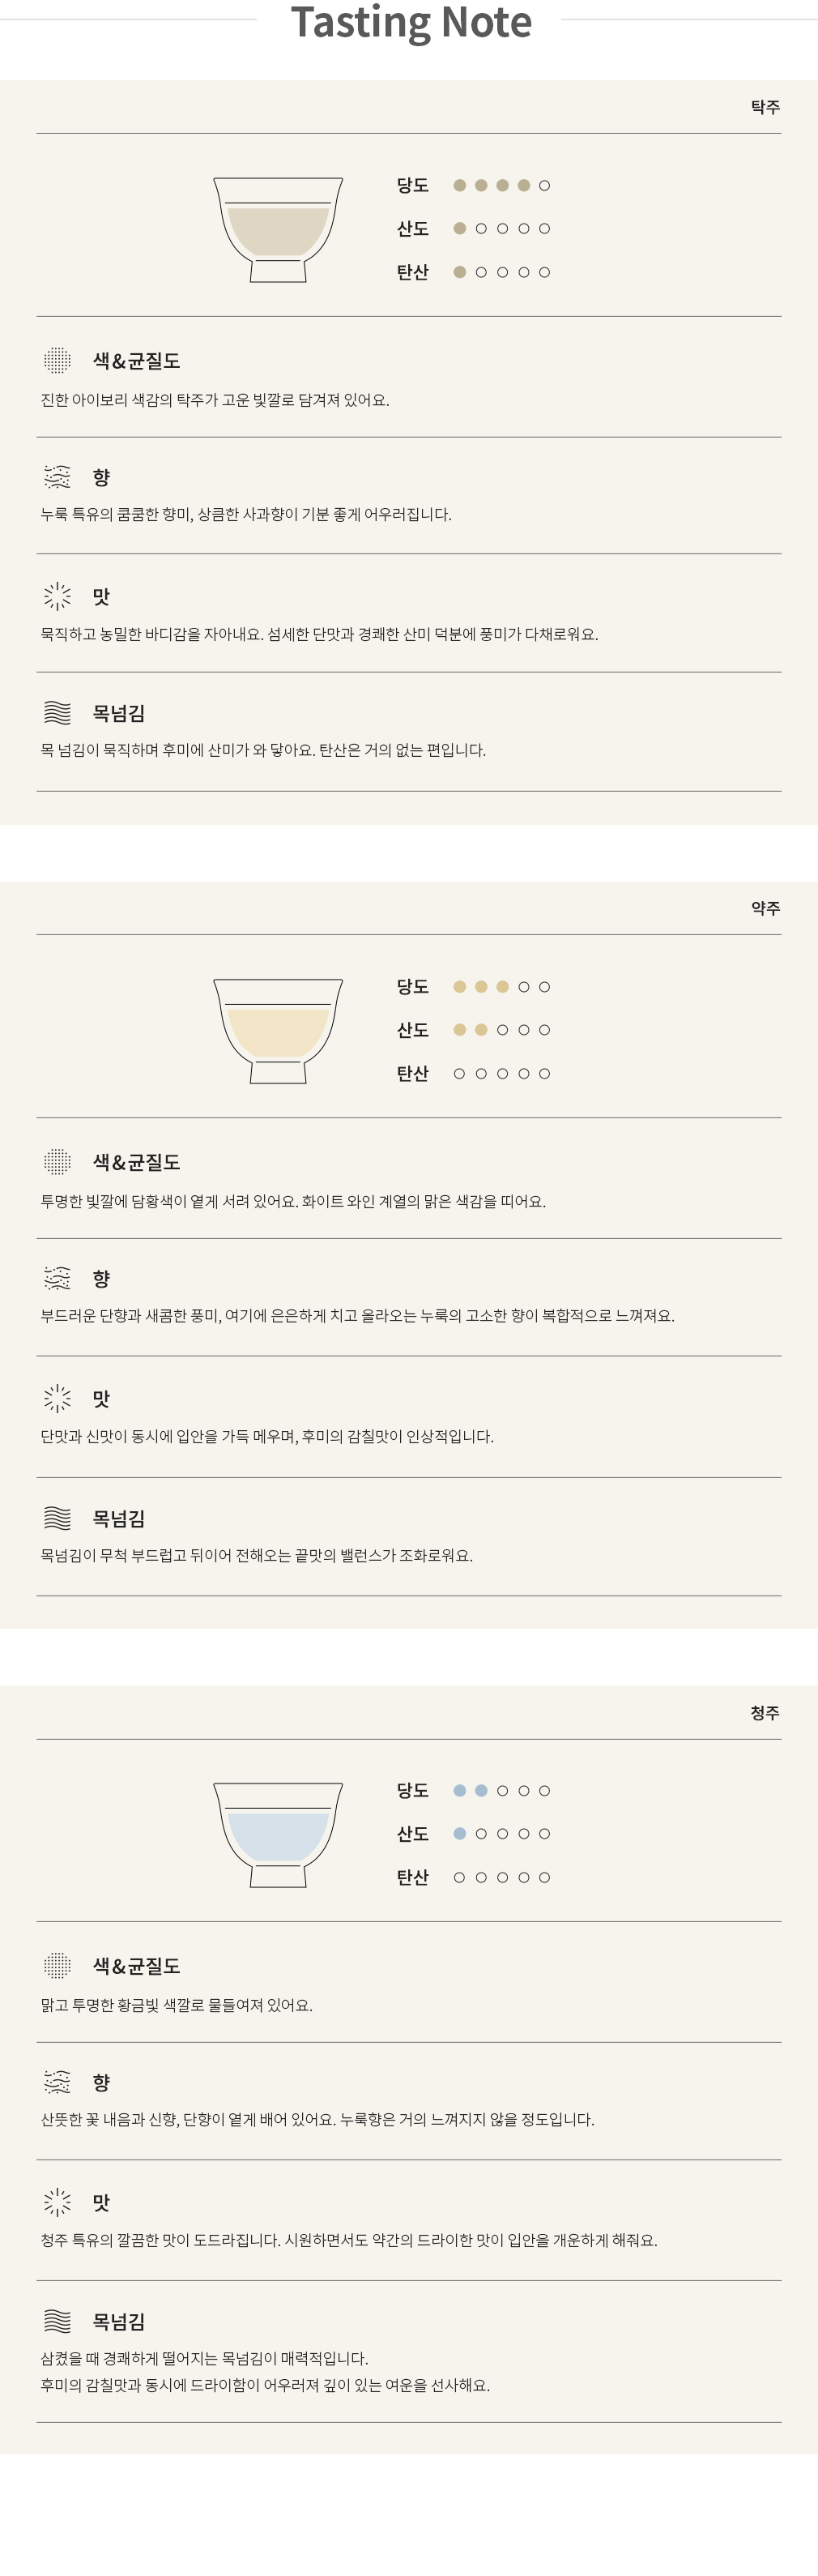Click the 약주 section label

tap(765, 908)
